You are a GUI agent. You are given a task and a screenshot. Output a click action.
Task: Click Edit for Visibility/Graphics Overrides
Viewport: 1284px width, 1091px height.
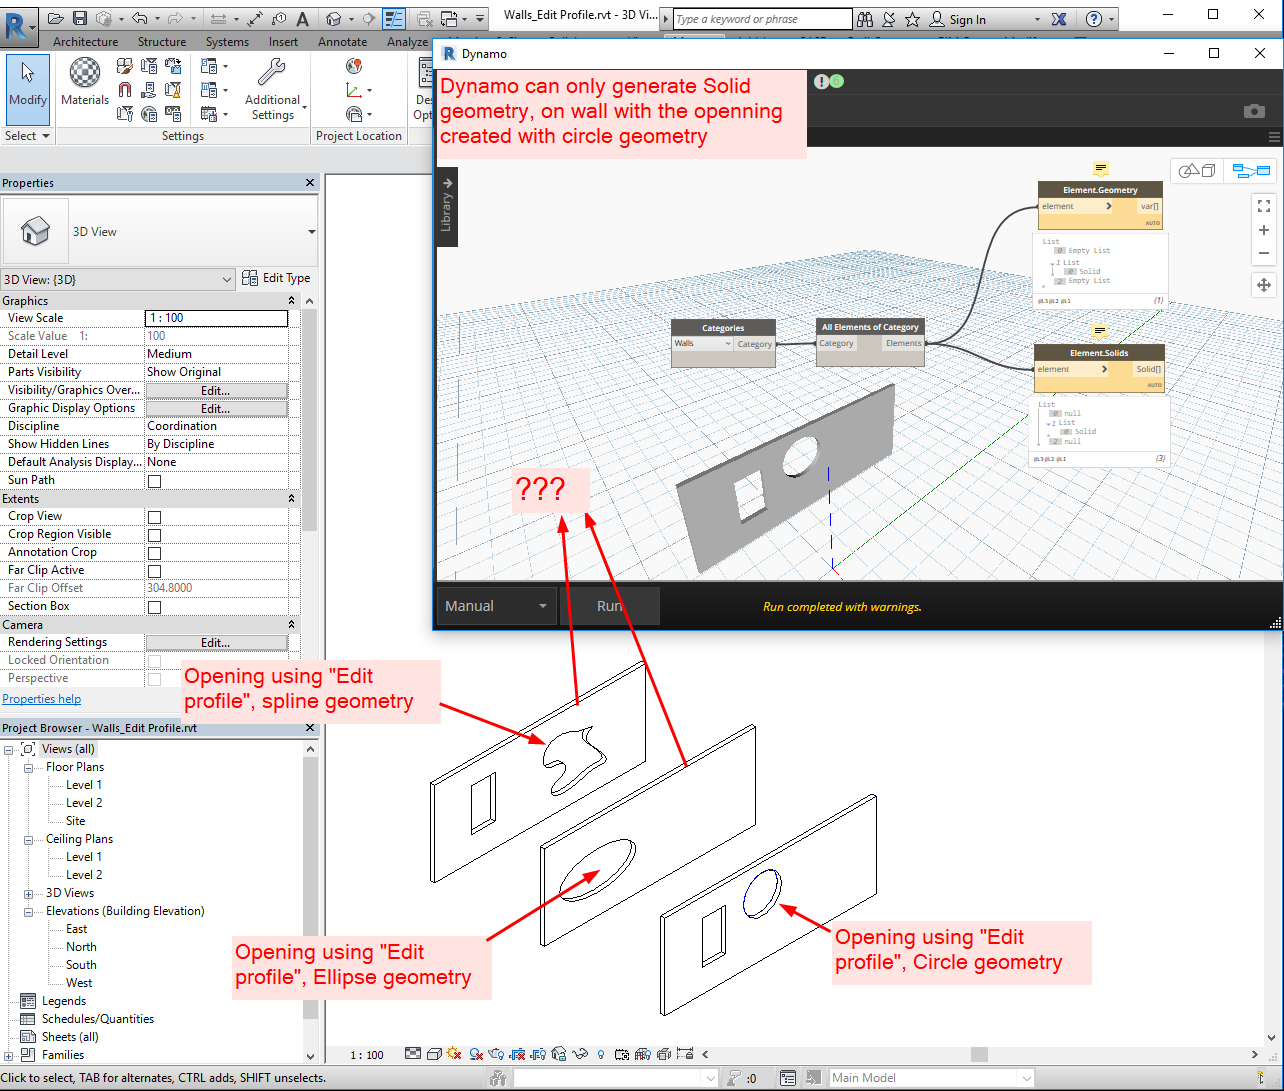tap(216, 391)
